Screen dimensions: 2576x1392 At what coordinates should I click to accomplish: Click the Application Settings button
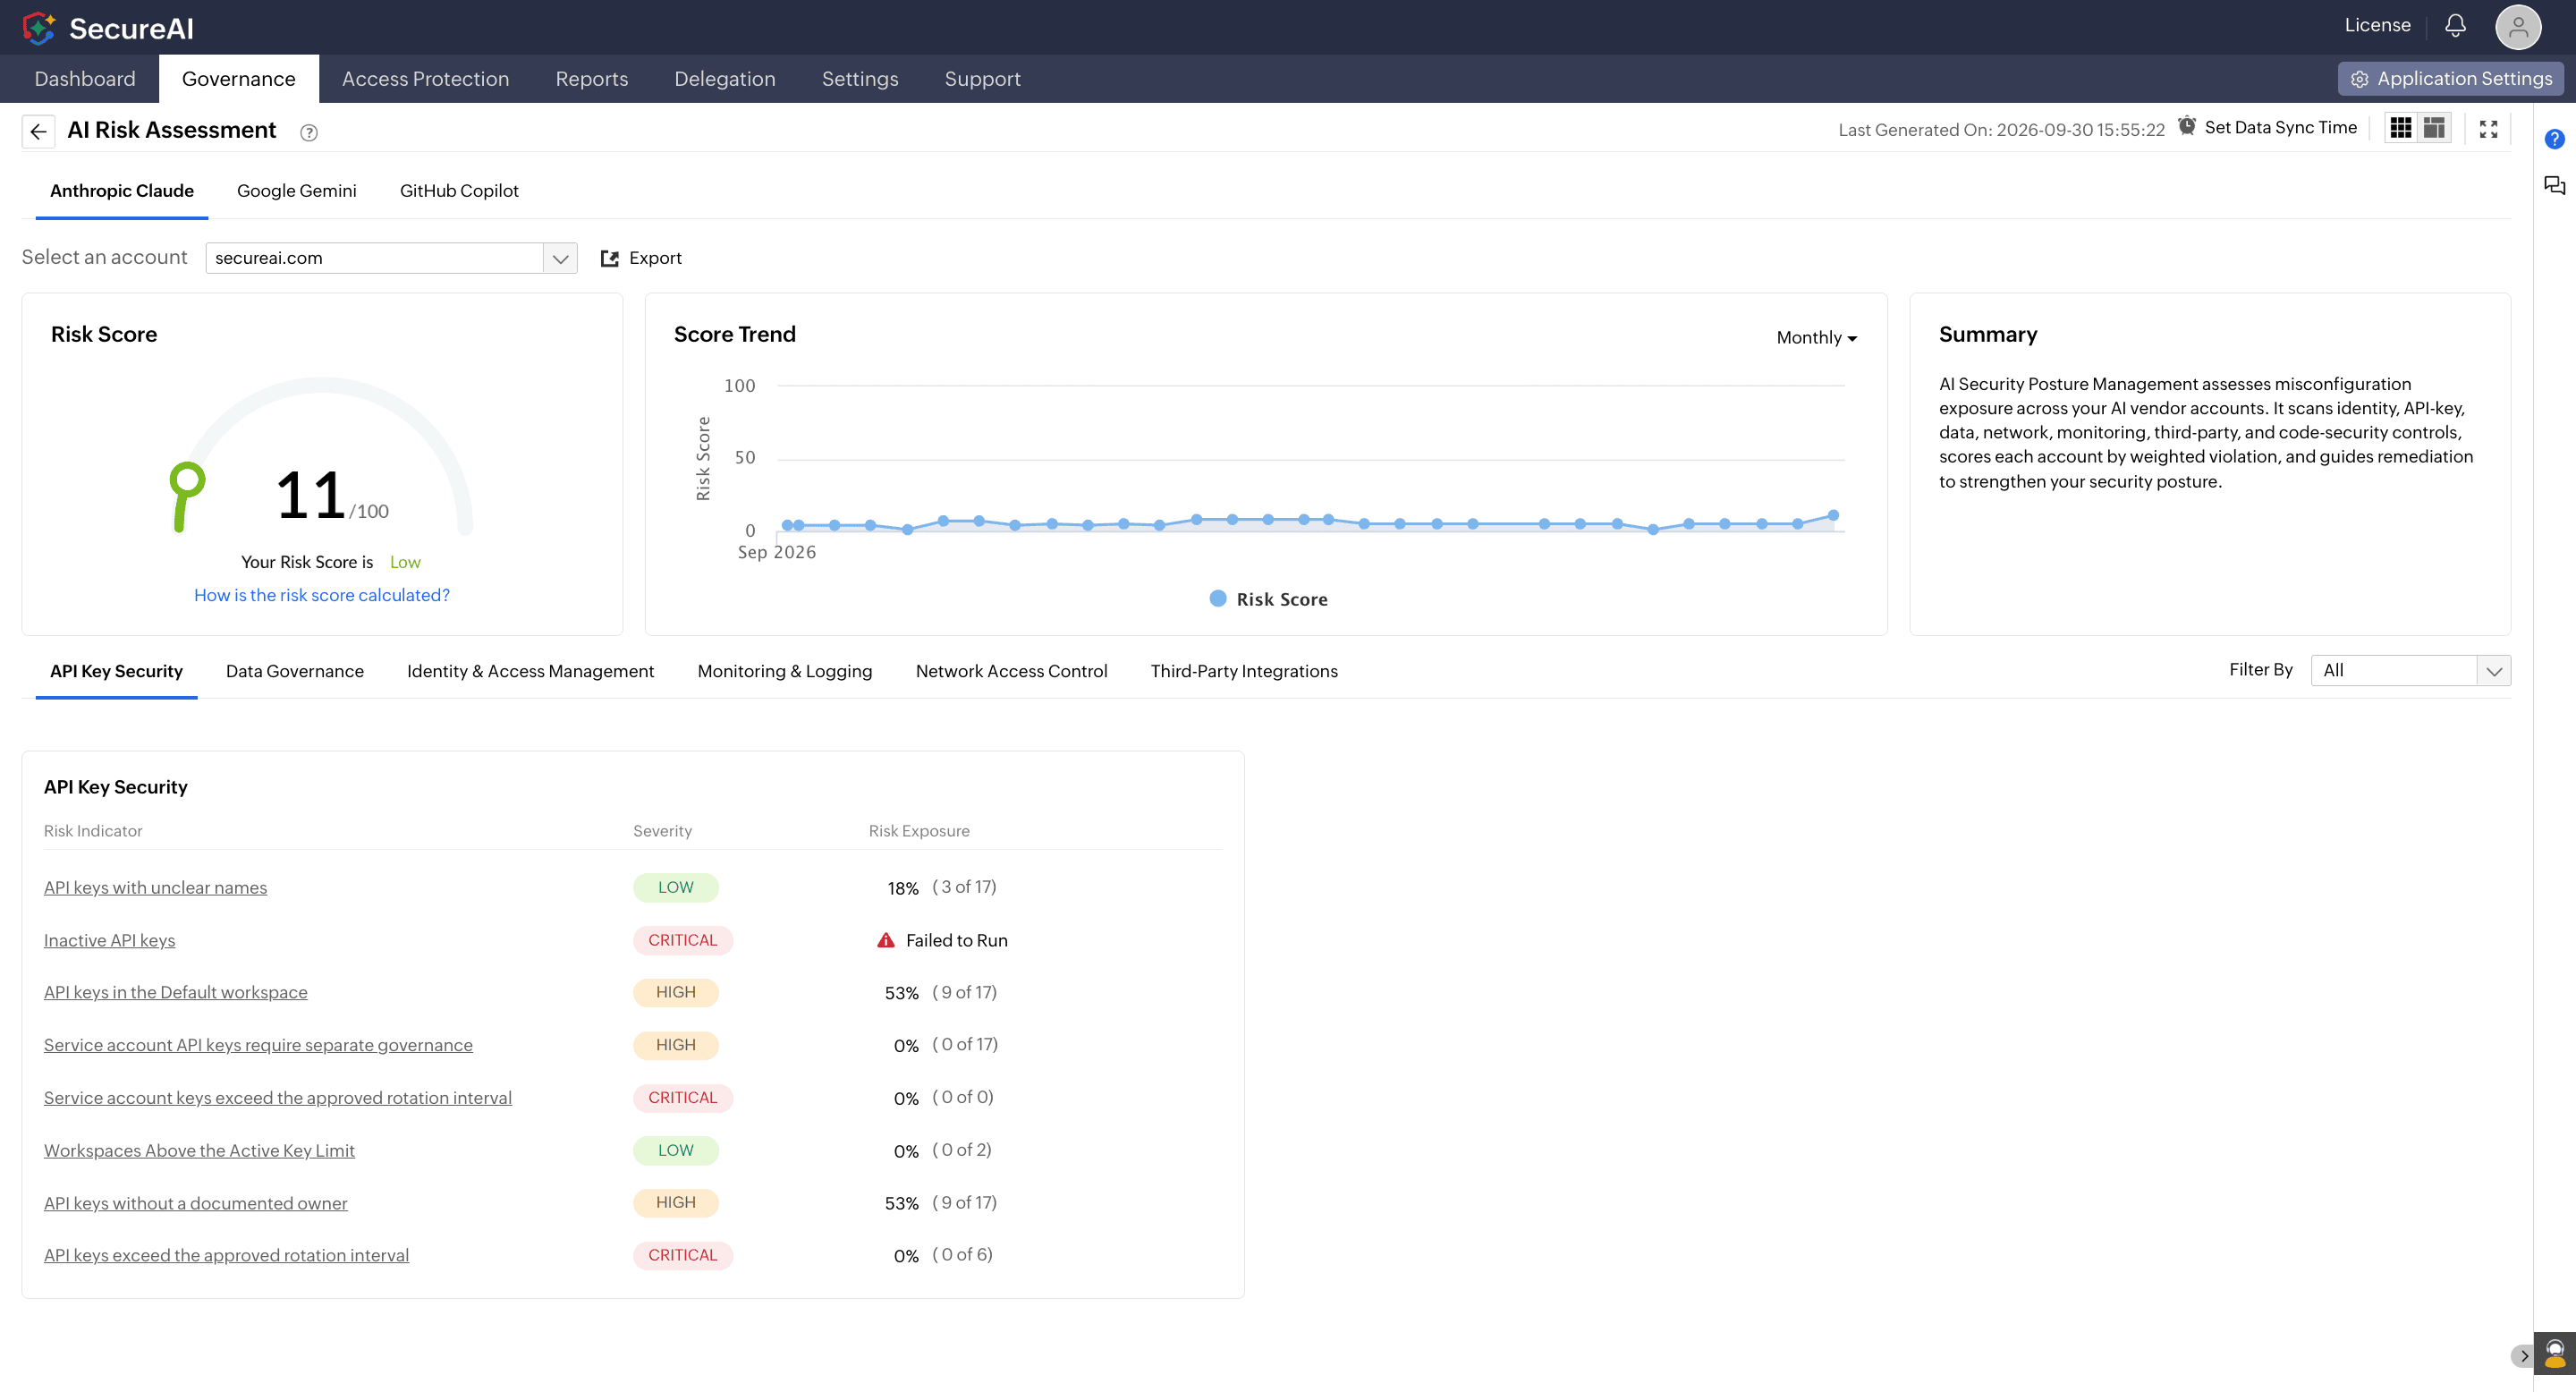2451,79
